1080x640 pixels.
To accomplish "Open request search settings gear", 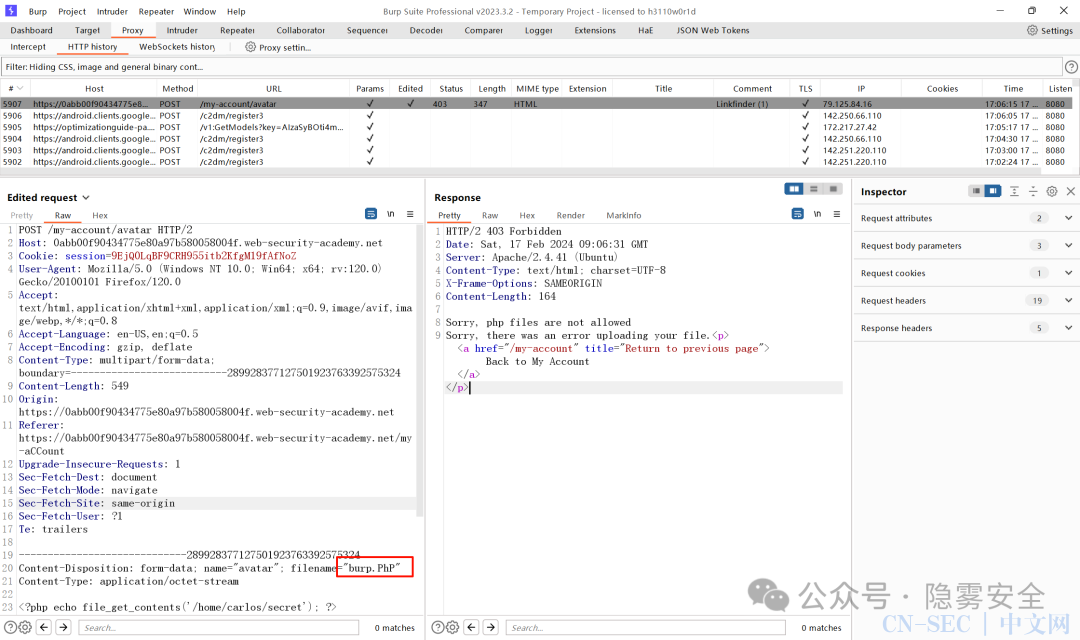I will click(25, 627).
